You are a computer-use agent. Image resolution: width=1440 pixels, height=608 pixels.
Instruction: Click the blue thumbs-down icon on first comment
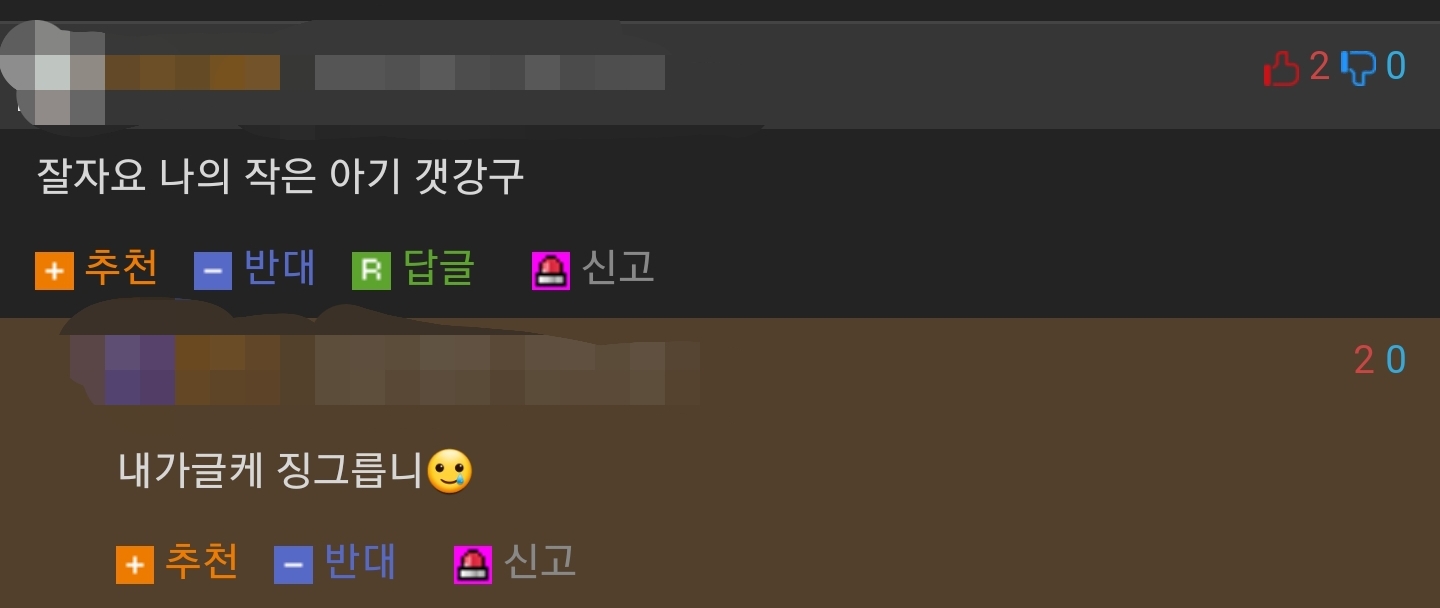click(1358, 68)
